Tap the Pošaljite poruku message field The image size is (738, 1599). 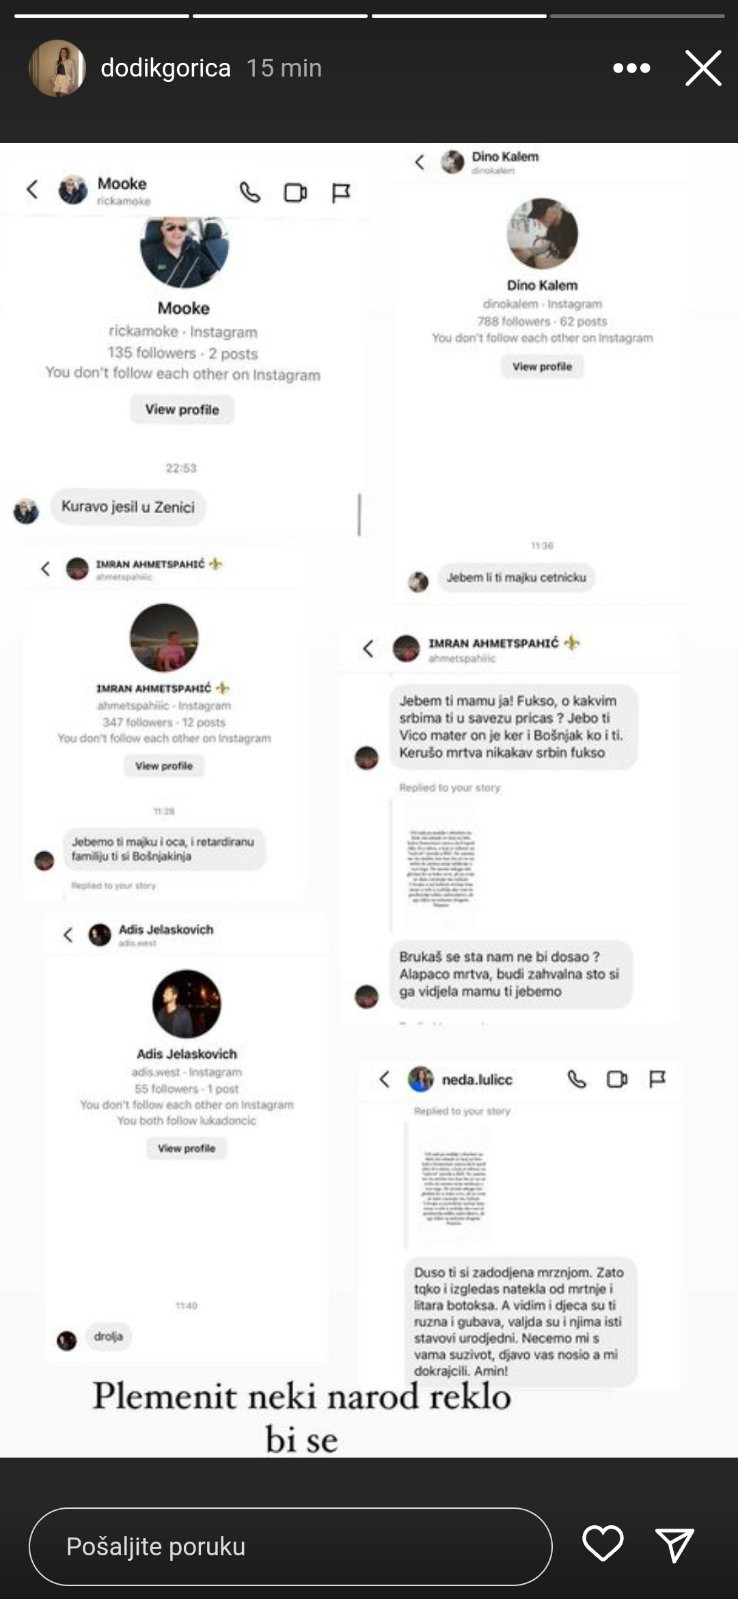point(290,1546)
